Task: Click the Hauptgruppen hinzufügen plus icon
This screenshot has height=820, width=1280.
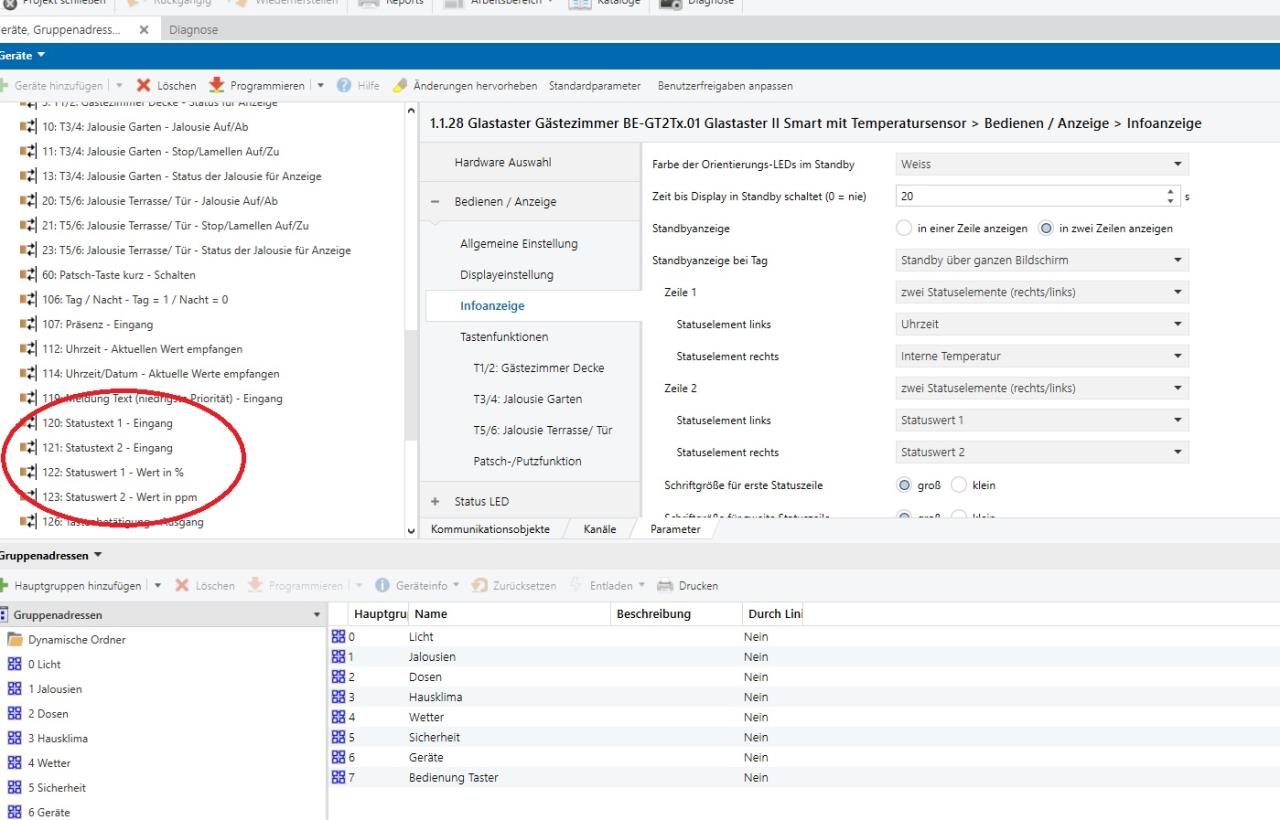Action: click(5, 586)
